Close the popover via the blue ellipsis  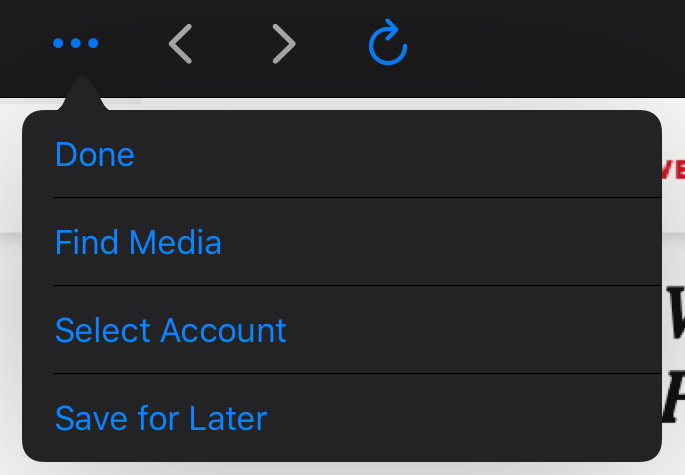76,44
